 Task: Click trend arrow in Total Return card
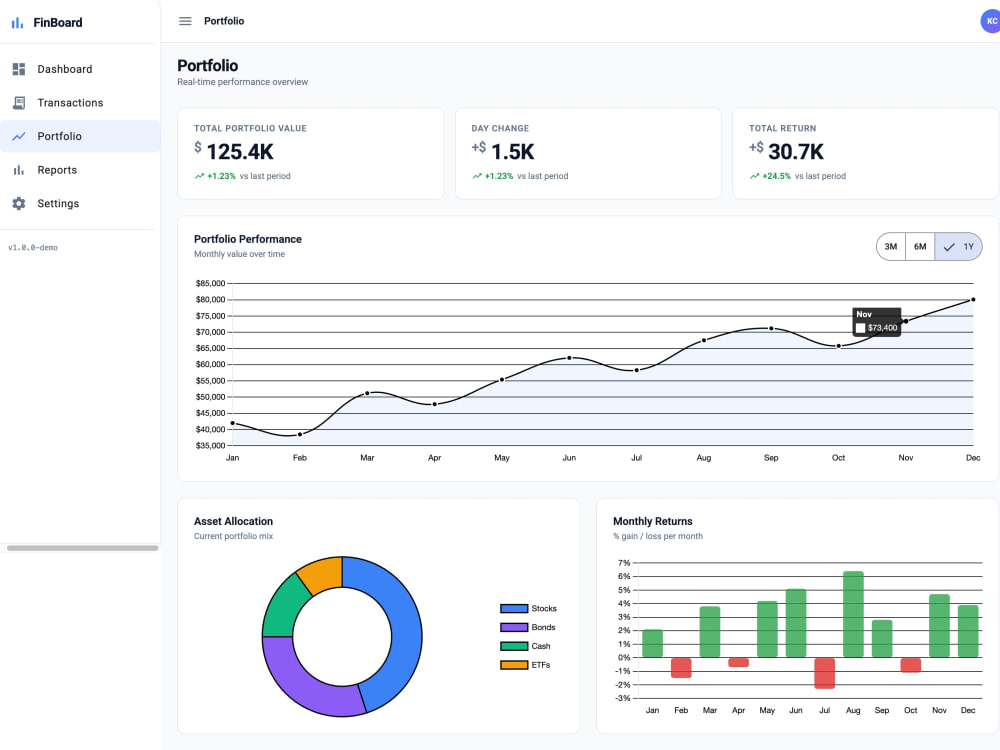pos(754,176)
